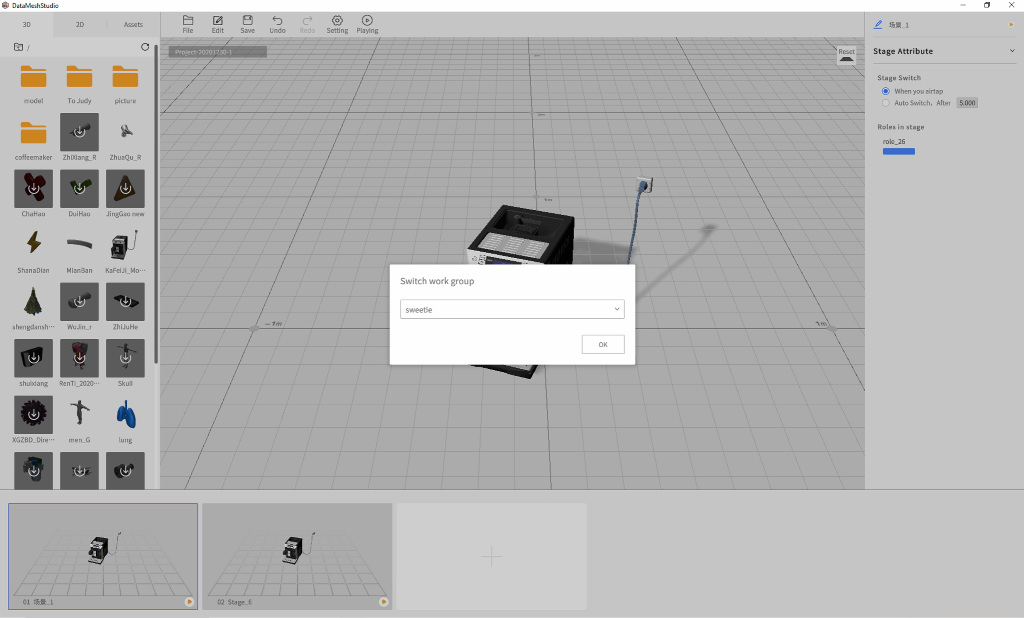Start Playing preview
The image size is (1024, 618).
(367, 24)
